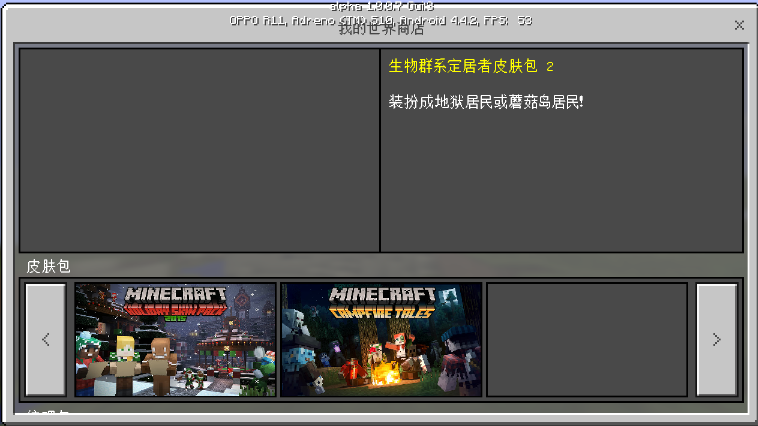Viewport: 758px width, 426px height.
Task: Click the 皮肤包 section heading
Action: click(x=49, y=266)
